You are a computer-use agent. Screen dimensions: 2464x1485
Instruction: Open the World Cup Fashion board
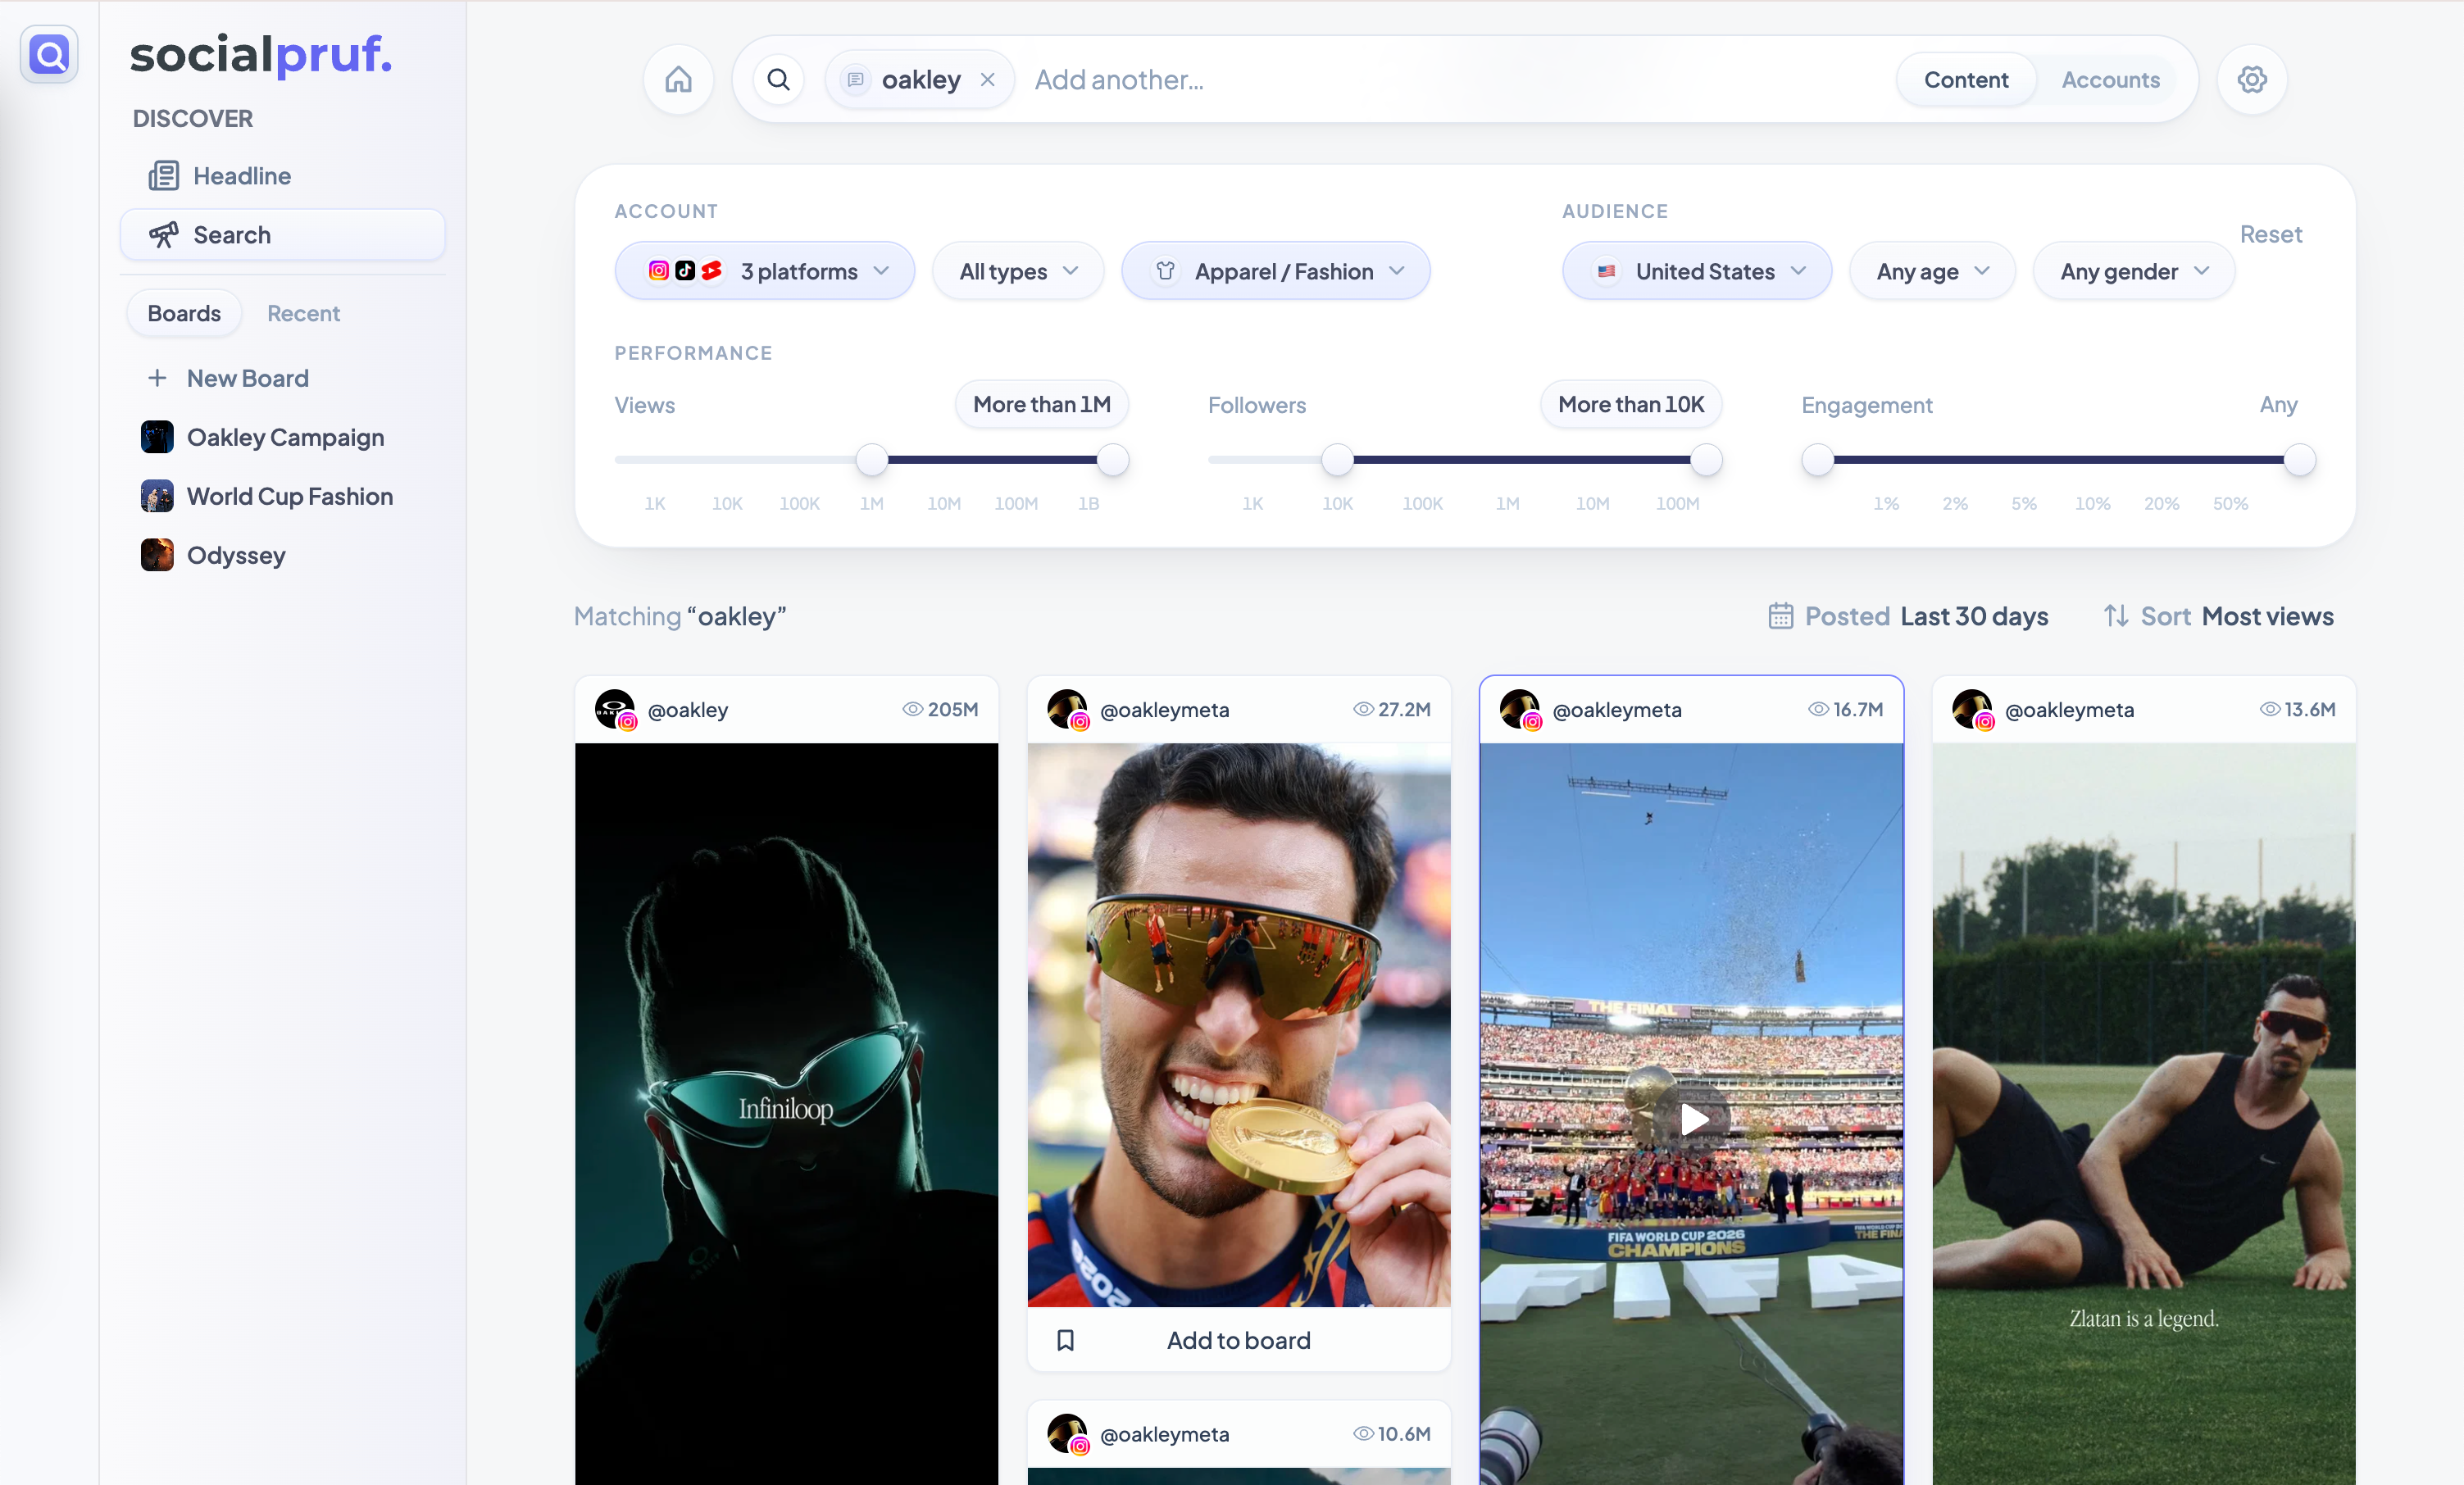(283, 496)
